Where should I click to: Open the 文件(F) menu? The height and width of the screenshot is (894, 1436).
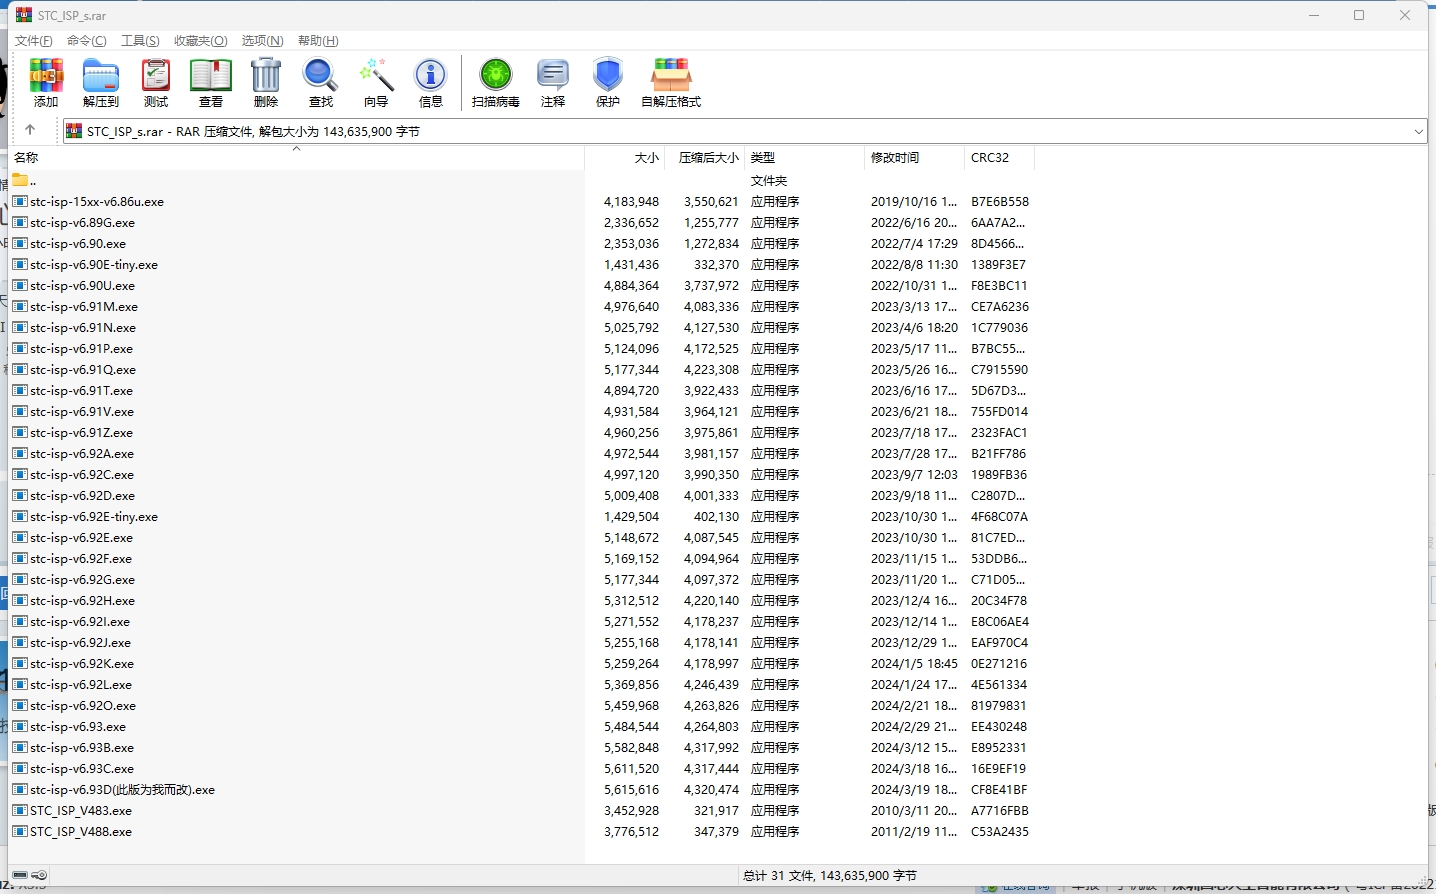34,40
